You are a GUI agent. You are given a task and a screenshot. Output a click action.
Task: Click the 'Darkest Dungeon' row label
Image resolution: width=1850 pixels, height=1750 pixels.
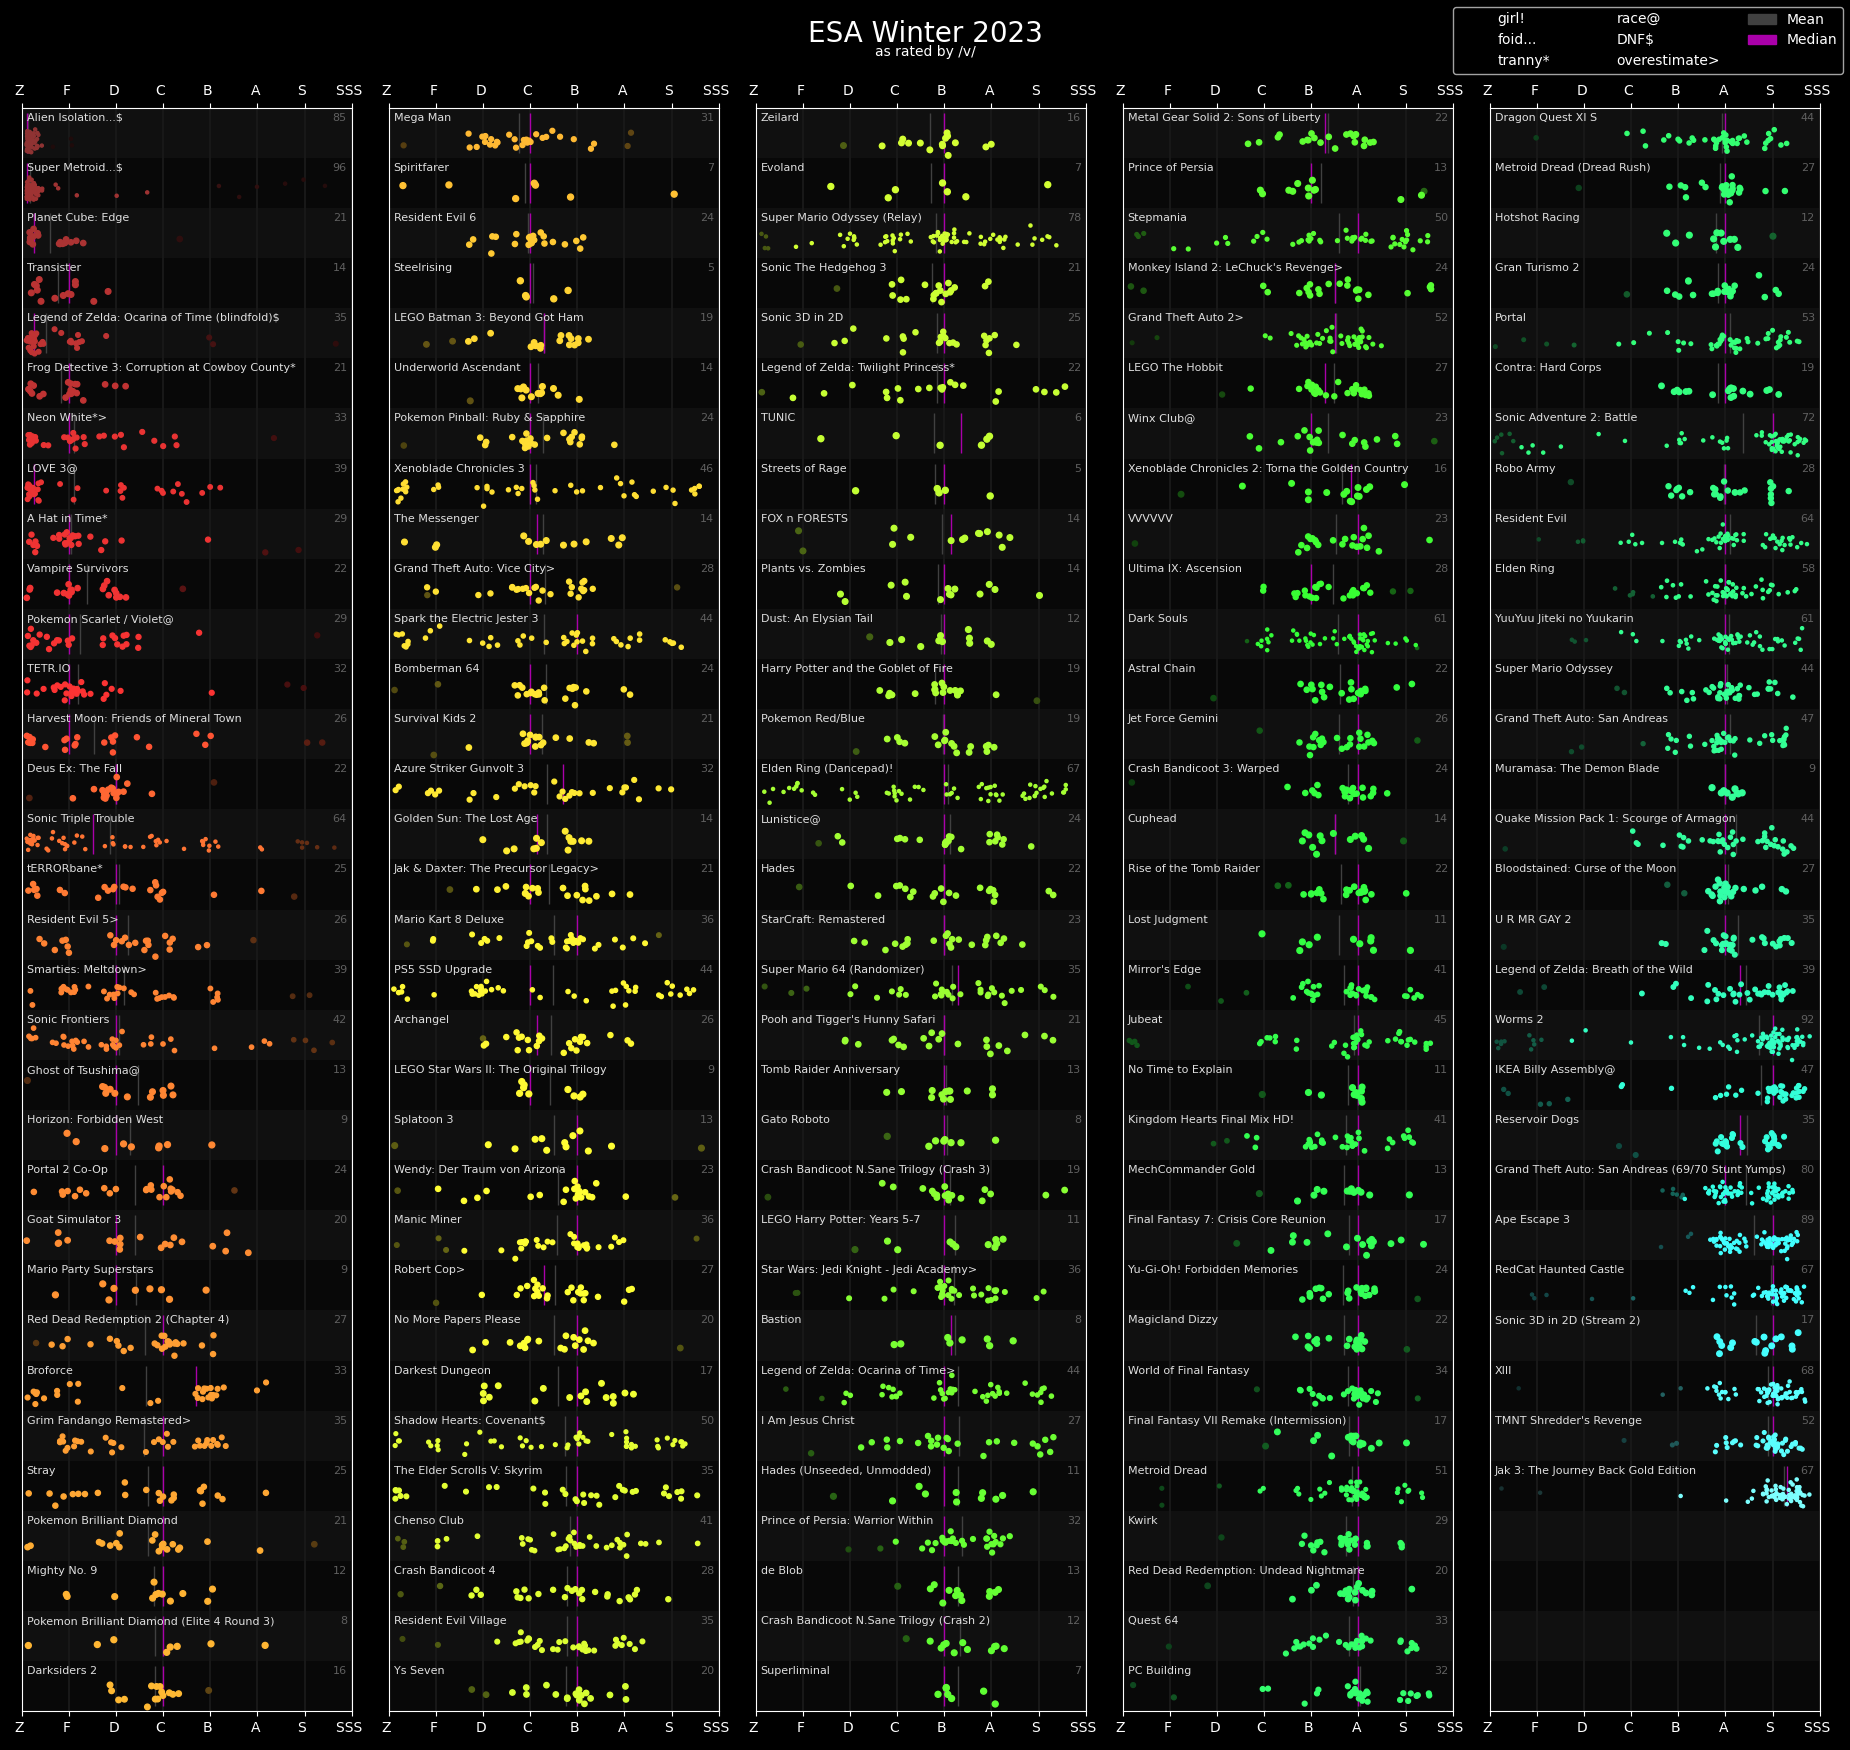(x=442, y=1371)
